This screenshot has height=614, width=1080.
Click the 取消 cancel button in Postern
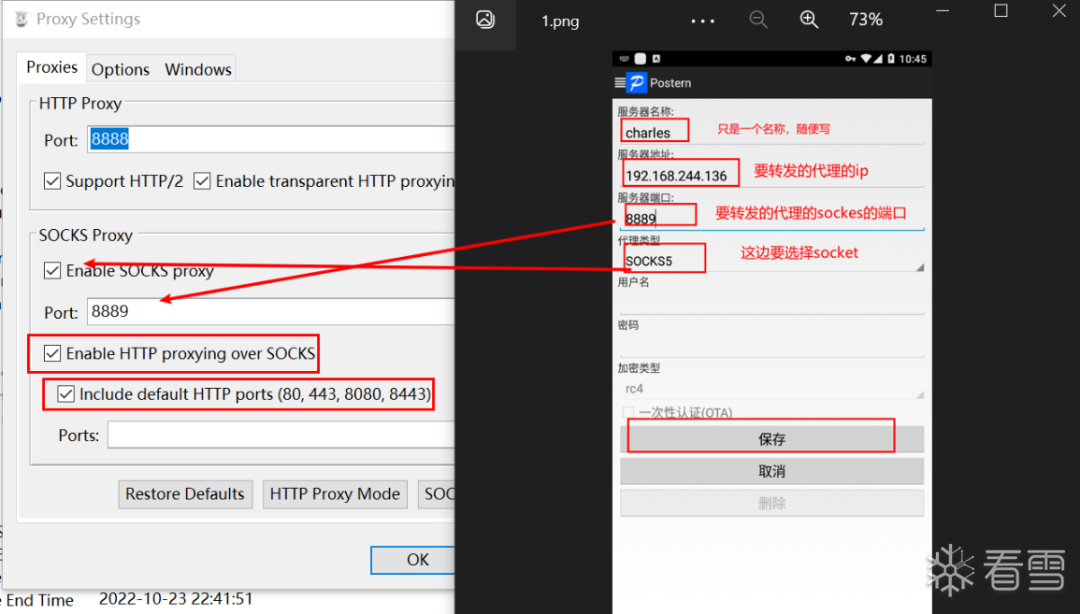pyautogui.click(x=771, y=471)
